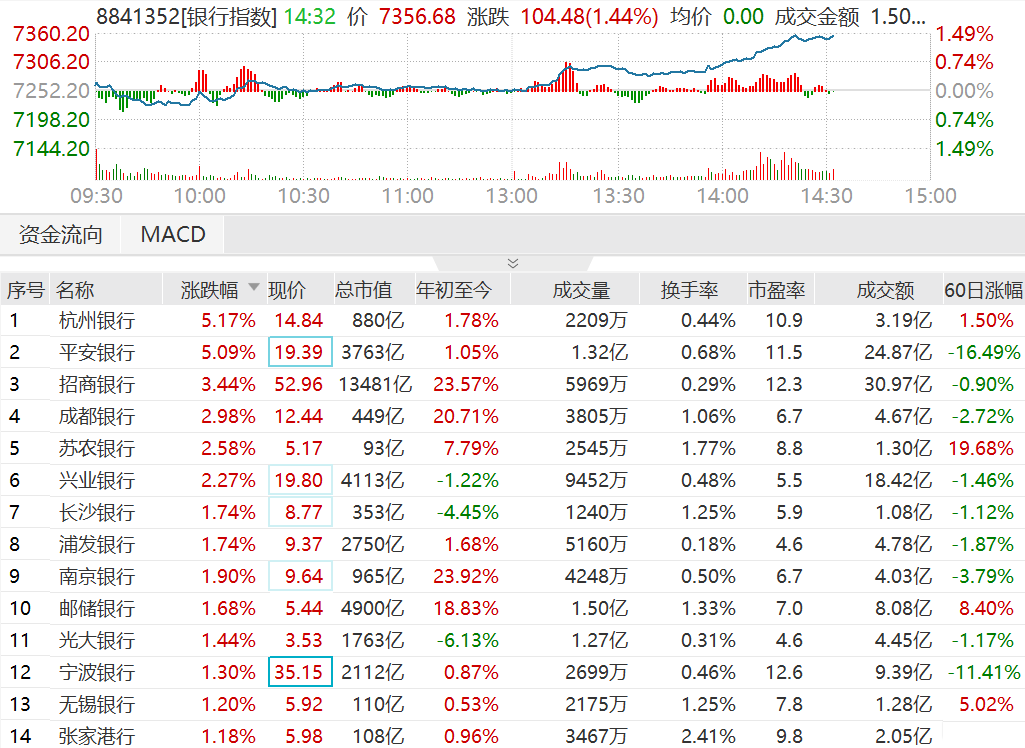1025x748 pixels.
Task: Click 南京银行 price cell 9.64
Action: click(x=300, y=577)
